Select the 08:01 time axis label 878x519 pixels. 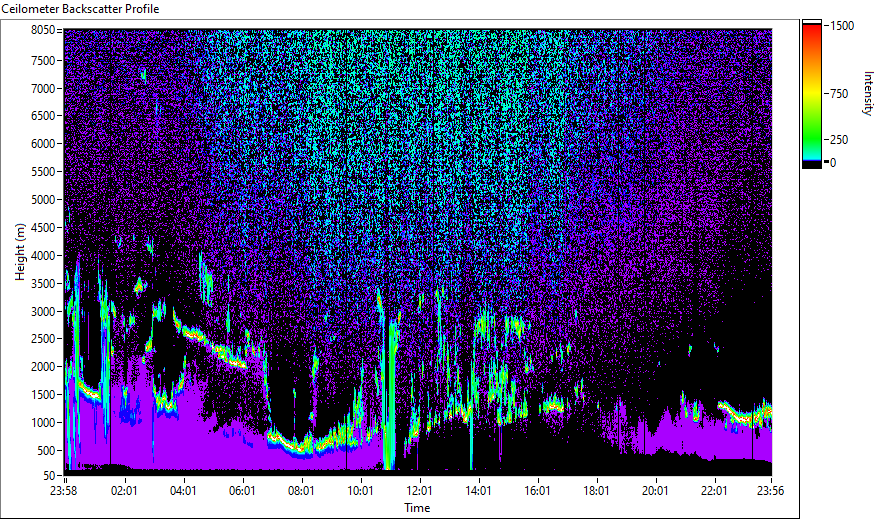[x=301, y=491]
